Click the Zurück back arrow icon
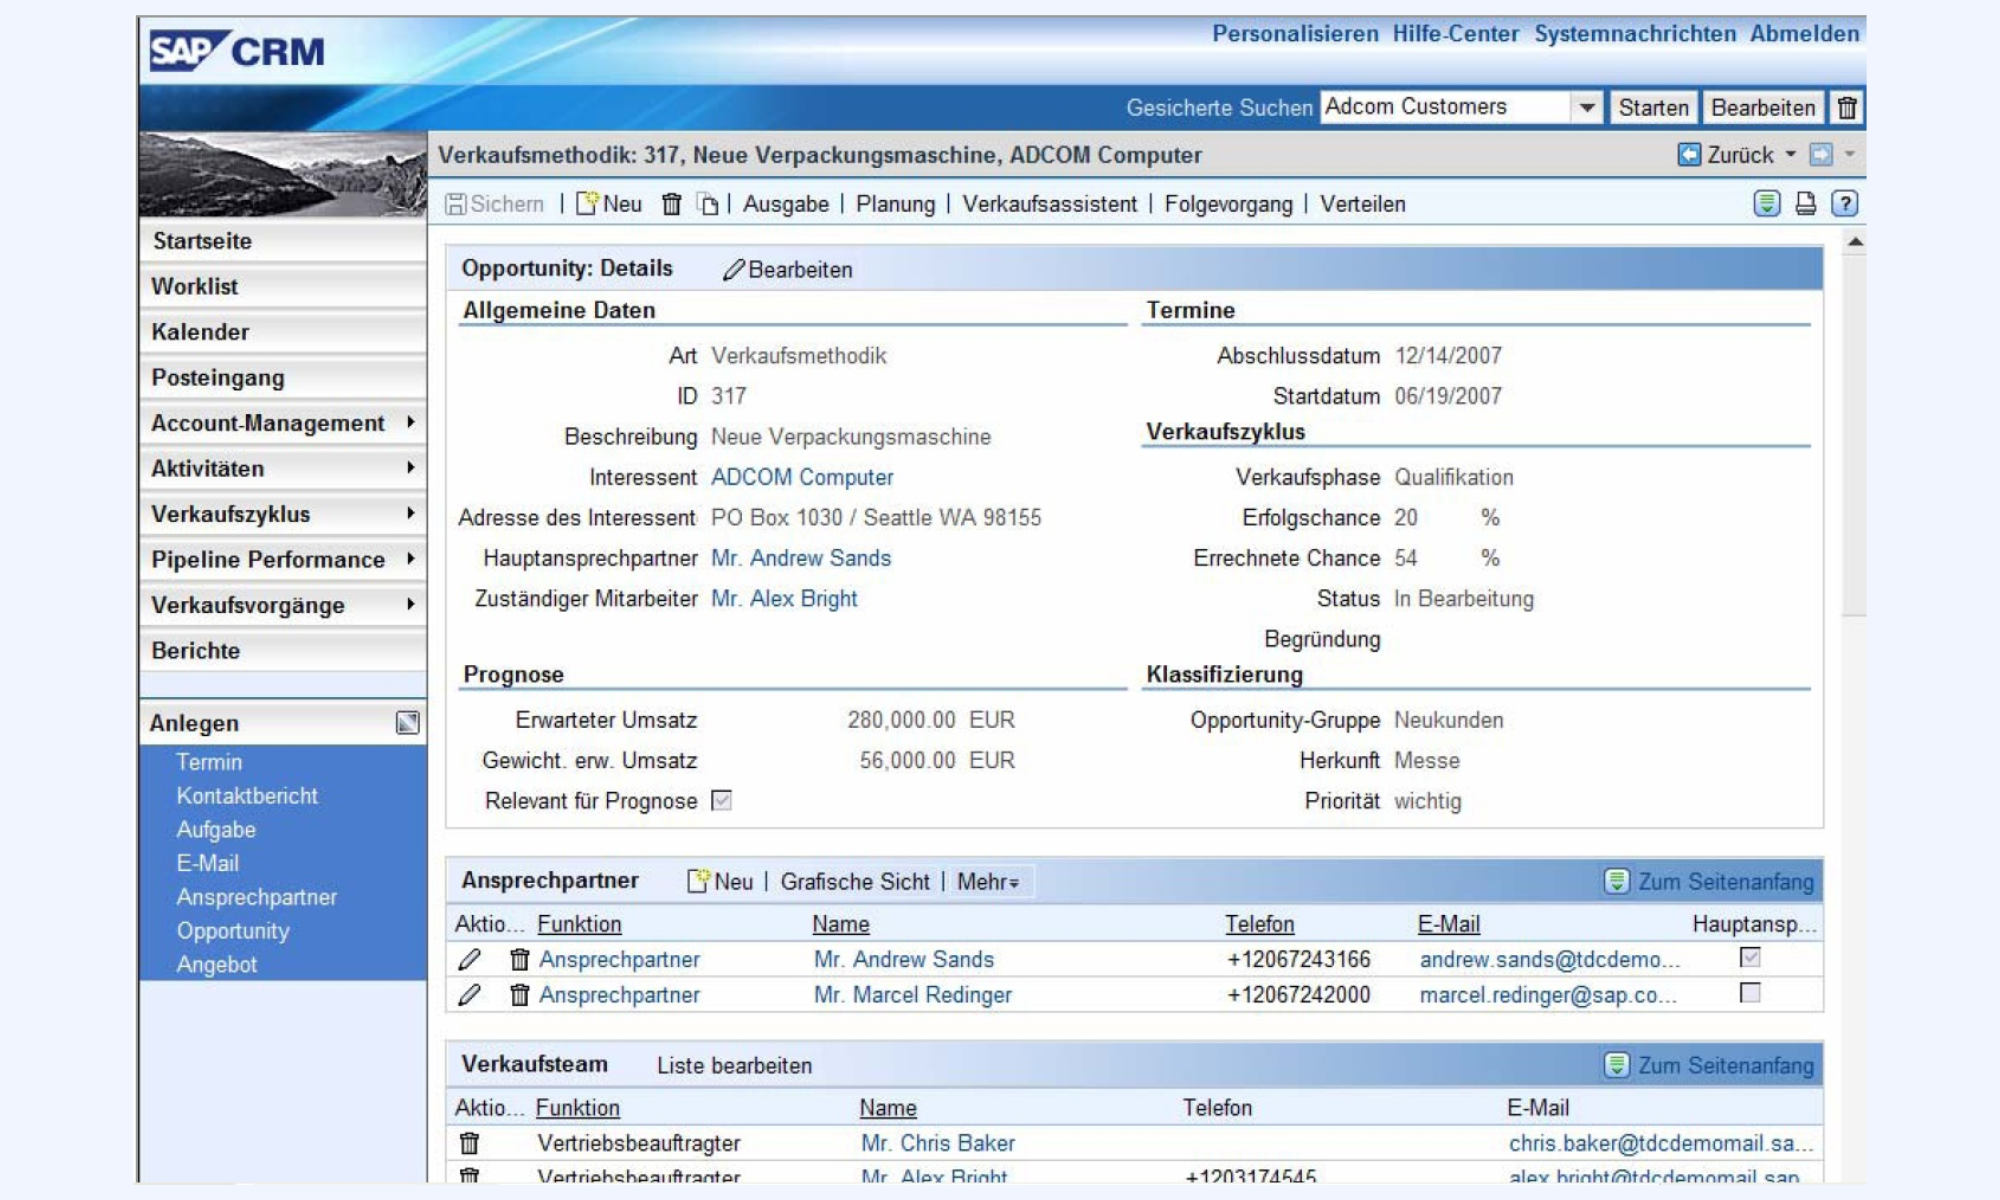 coord(1689,155)
